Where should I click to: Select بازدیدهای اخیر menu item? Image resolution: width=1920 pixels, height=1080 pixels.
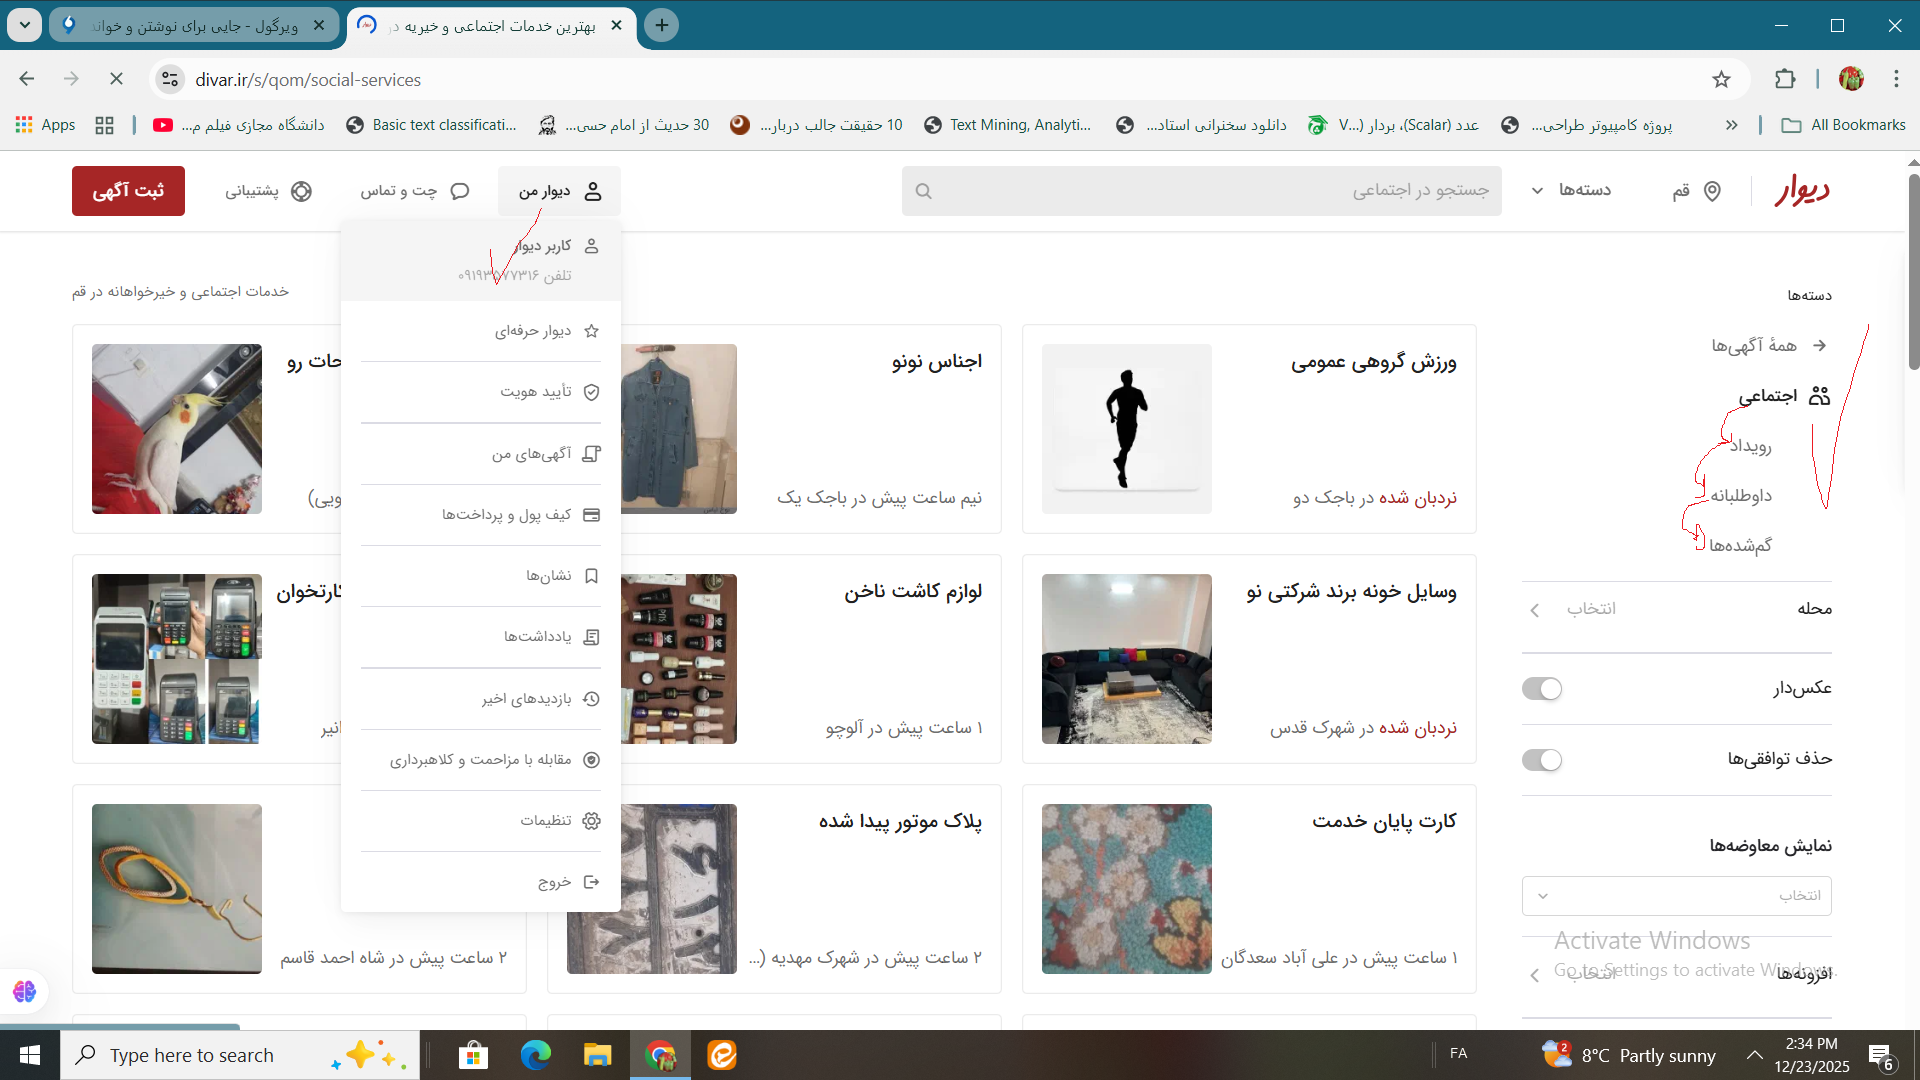(526, 699)
